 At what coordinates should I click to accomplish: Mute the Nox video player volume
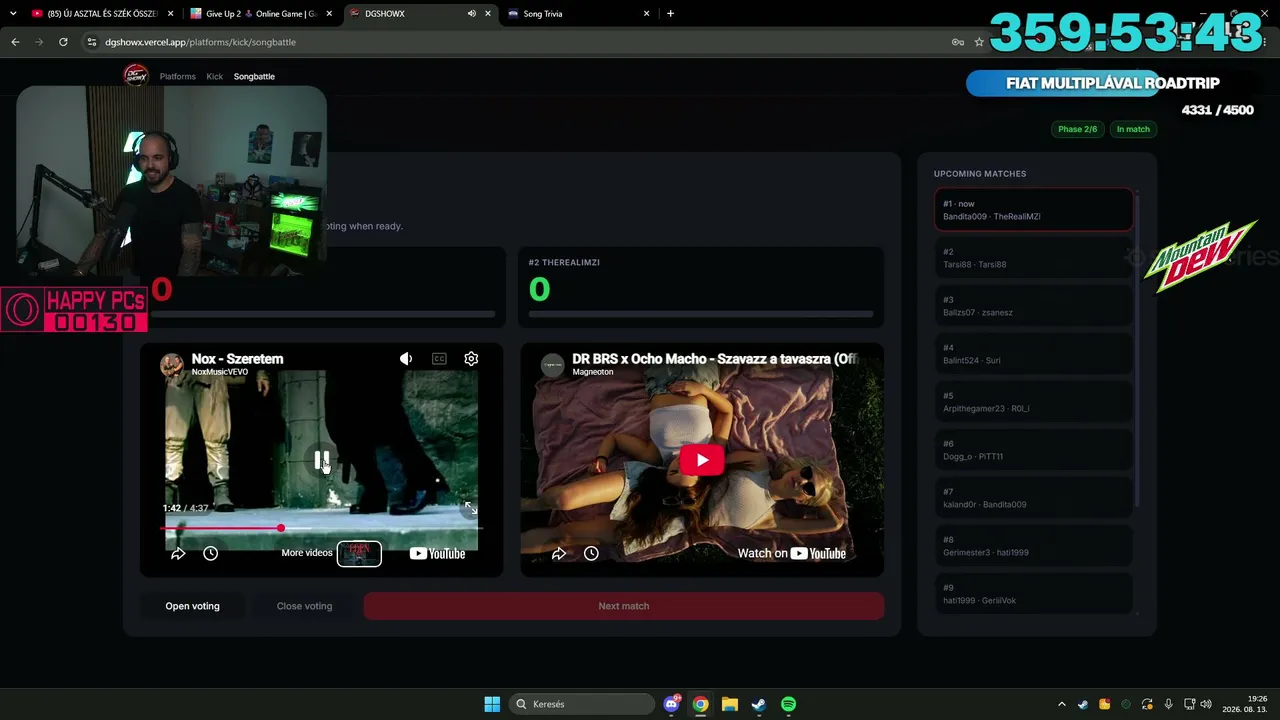click(406, 359)
